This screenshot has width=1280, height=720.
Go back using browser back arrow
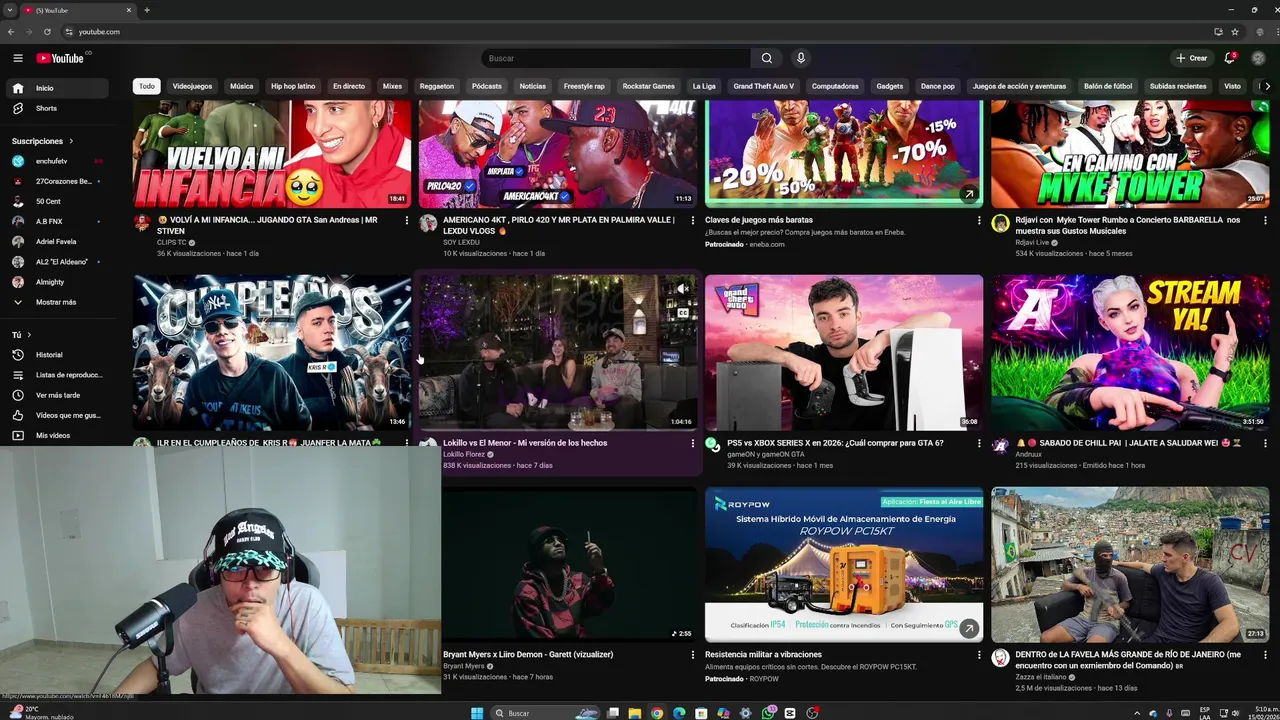point(11,32)
